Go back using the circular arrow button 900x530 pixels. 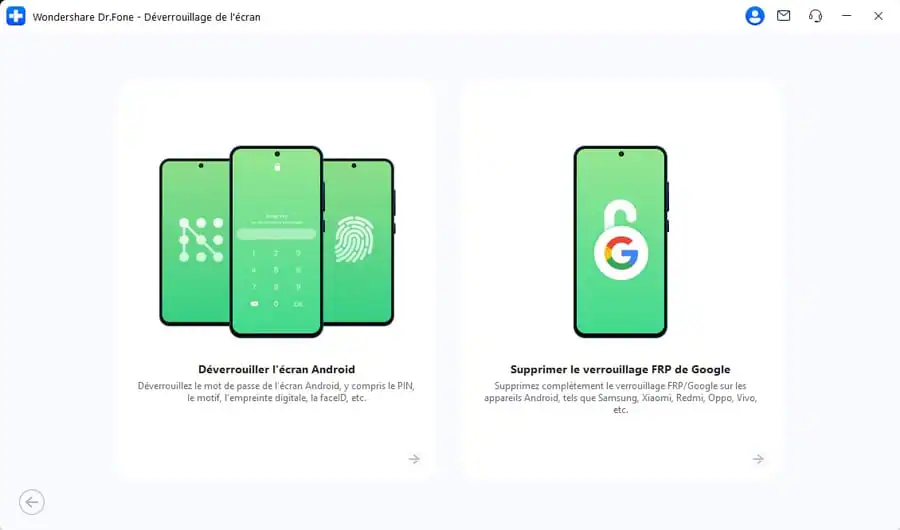tap(32, 502)
